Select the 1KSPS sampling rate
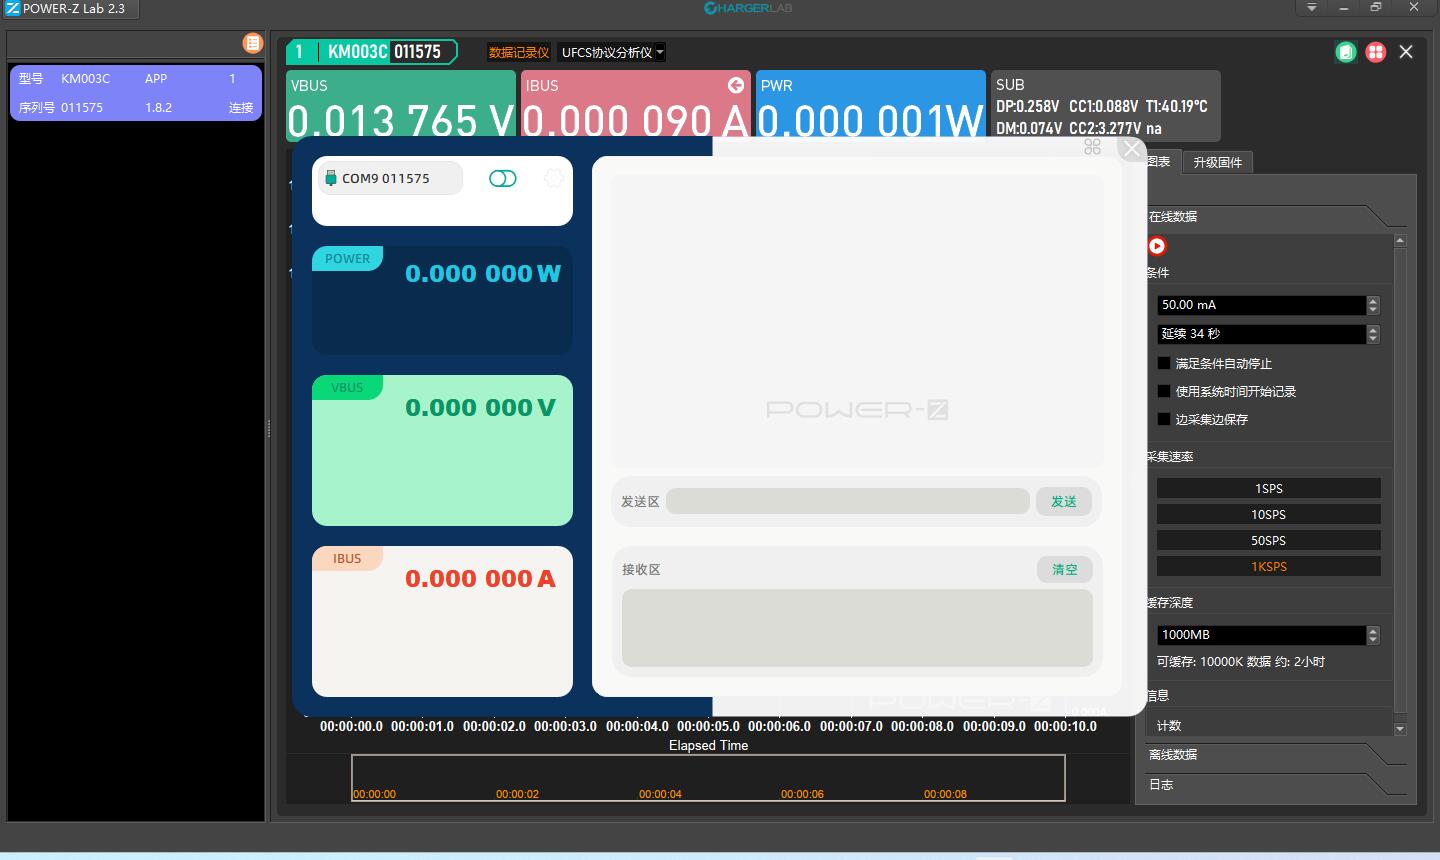1440x860 pixels. [1268, 566]
